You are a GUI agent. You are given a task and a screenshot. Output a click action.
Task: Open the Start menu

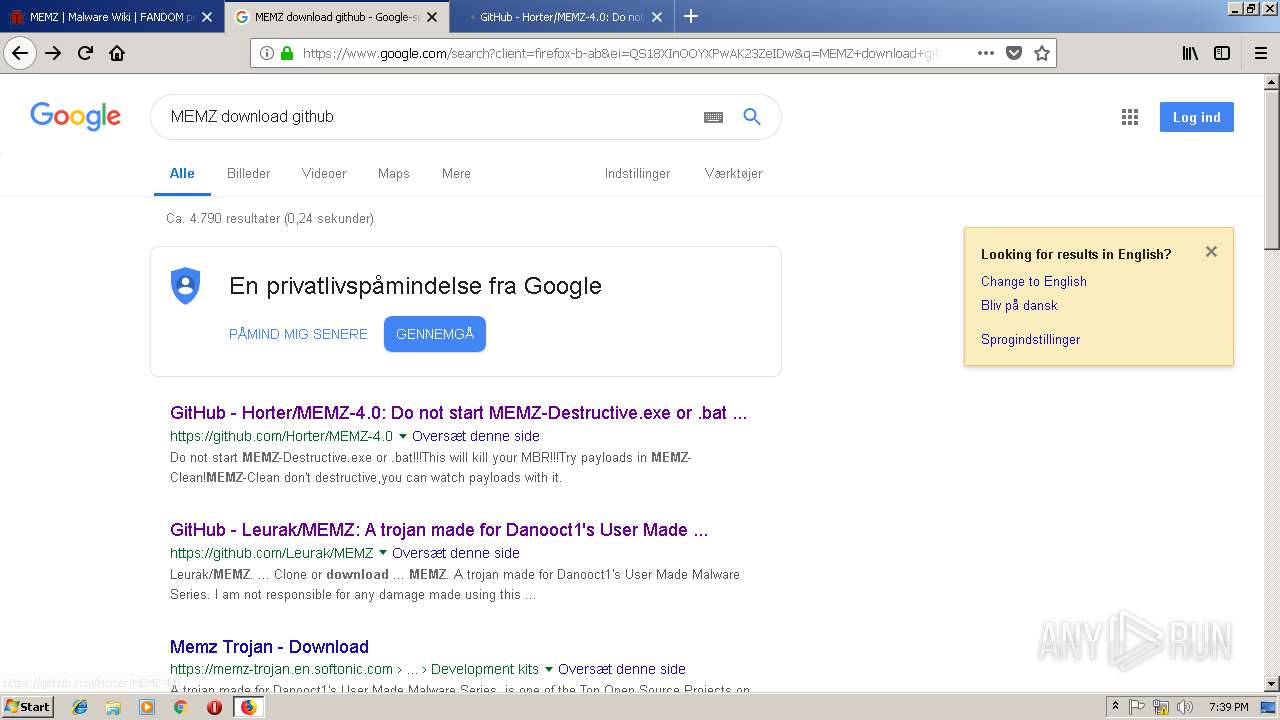point(27,707)
